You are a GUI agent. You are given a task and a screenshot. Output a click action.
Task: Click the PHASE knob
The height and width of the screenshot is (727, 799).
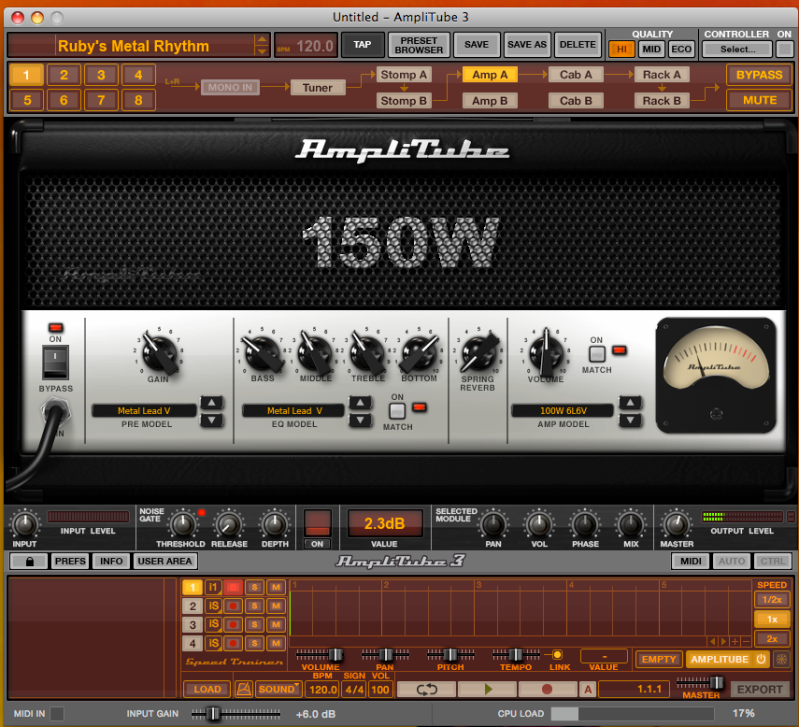[x=585, y=524]
